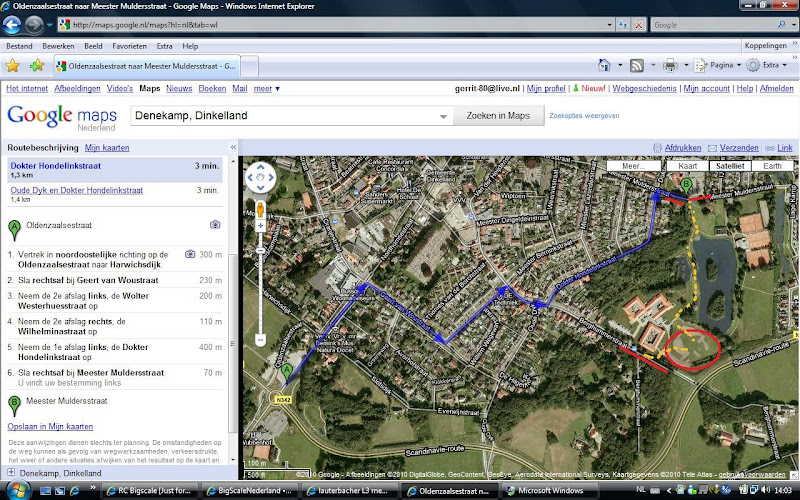Switch map to Satelliet view
Screen dimensions: 800x500
730,166
